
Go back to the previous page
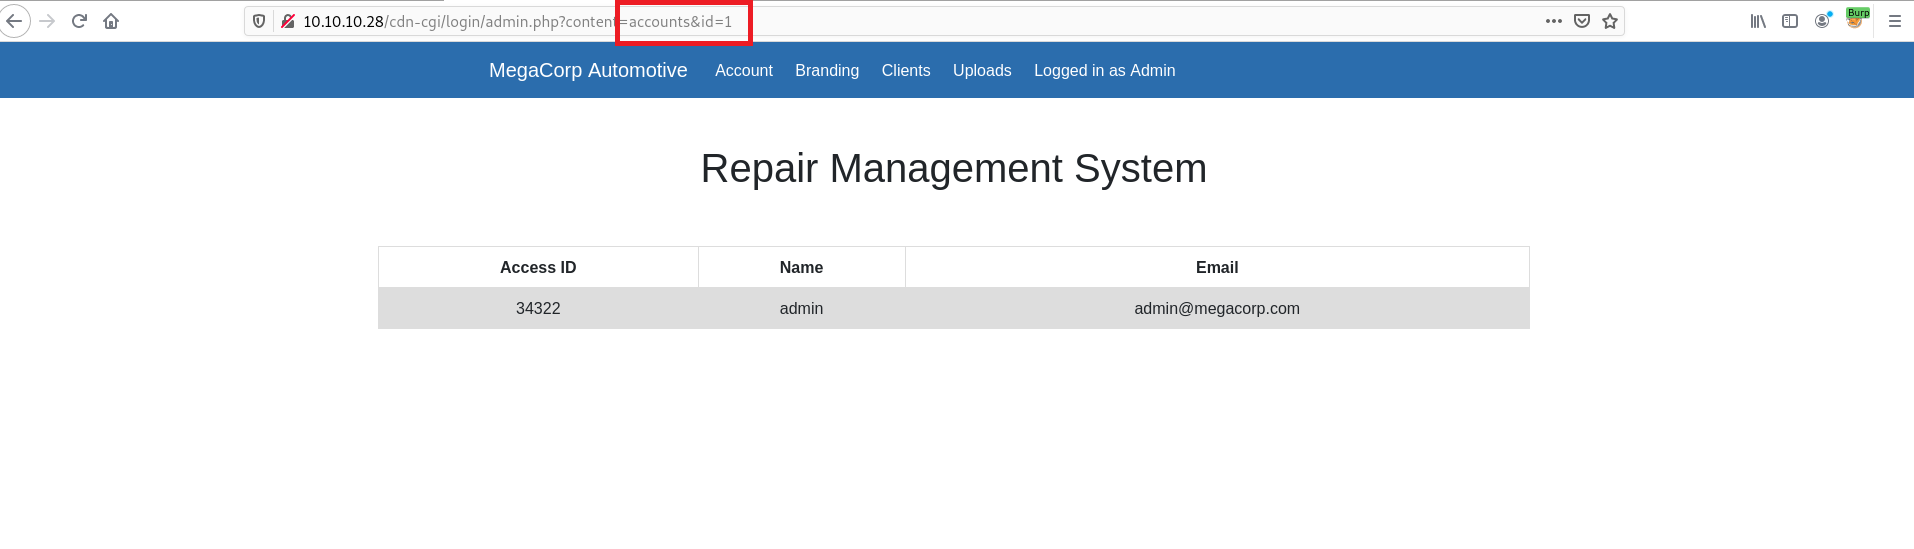click(x=14, y=21)
